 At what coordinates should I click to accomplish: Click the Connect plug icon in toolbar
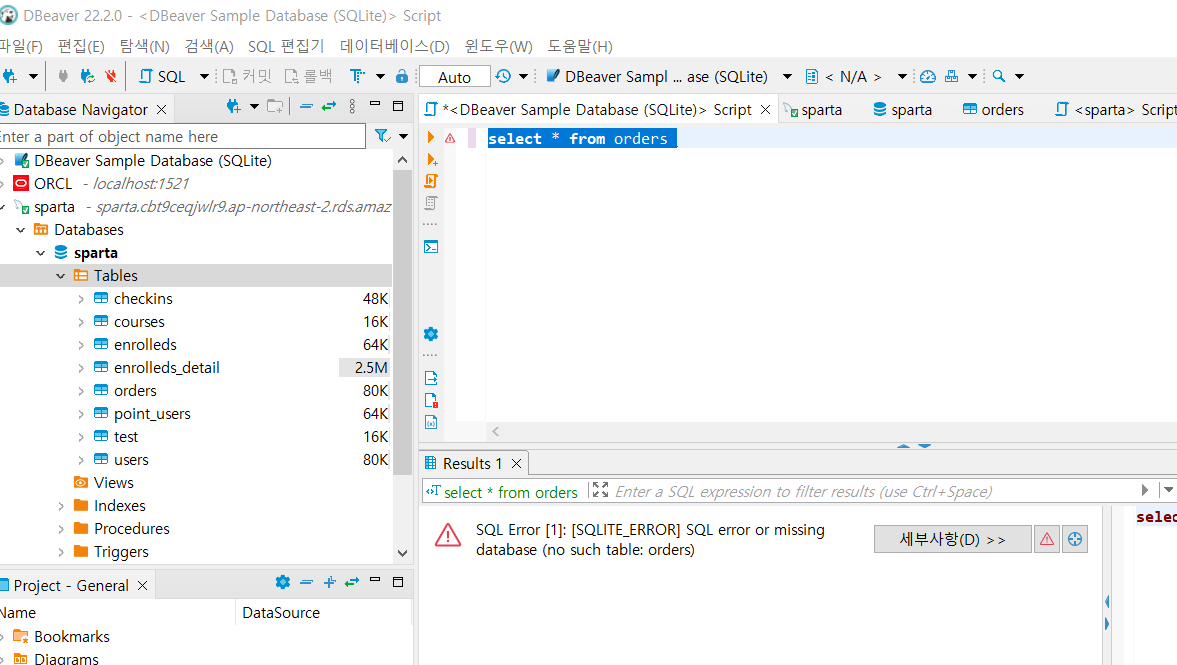point(63,76)
